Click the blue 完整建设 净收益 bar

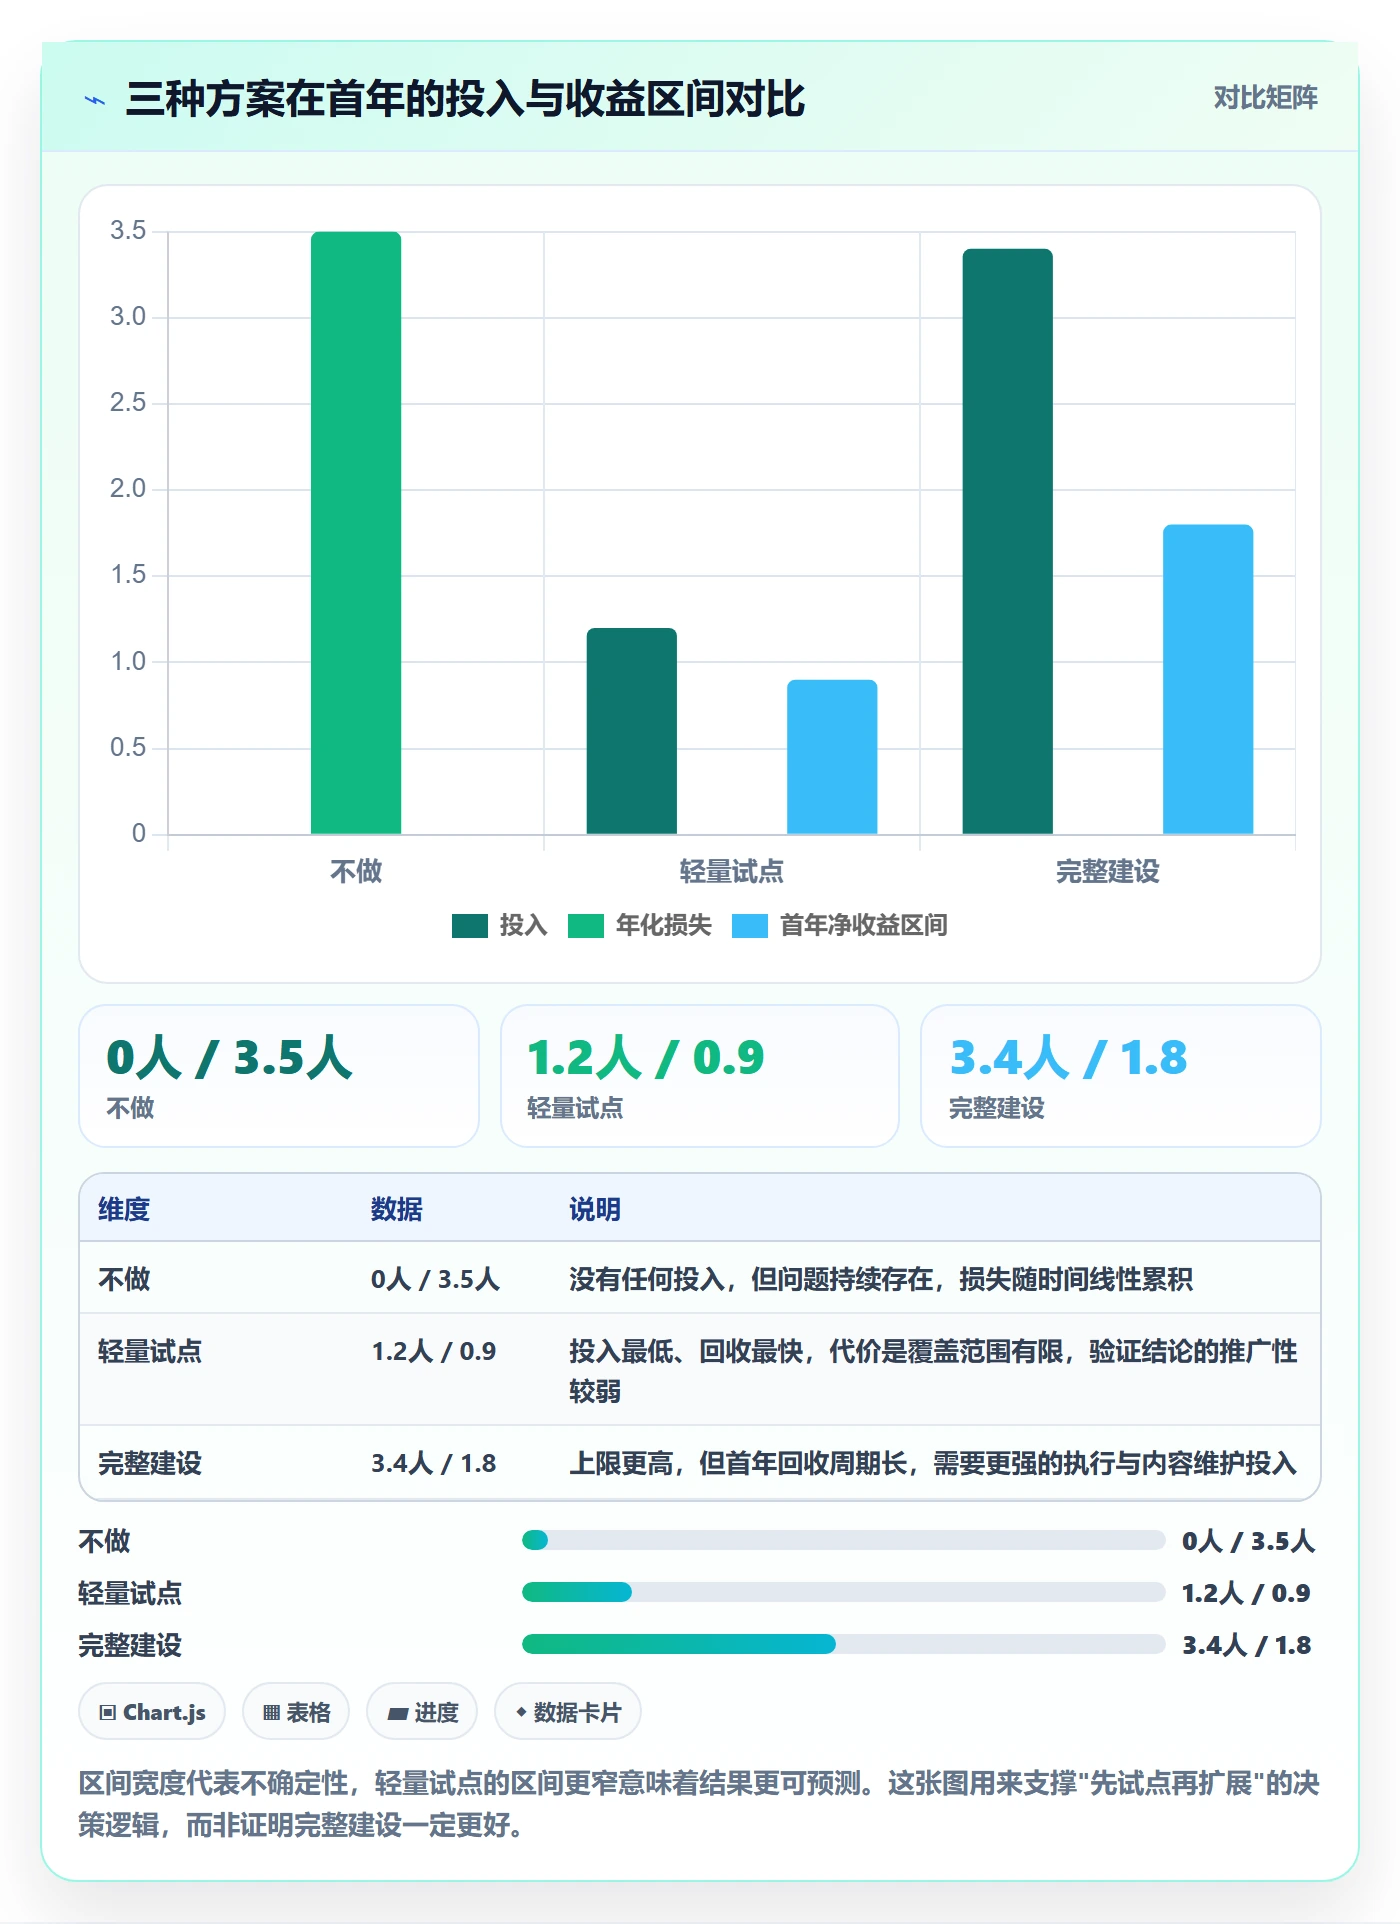click(1208, 679)
